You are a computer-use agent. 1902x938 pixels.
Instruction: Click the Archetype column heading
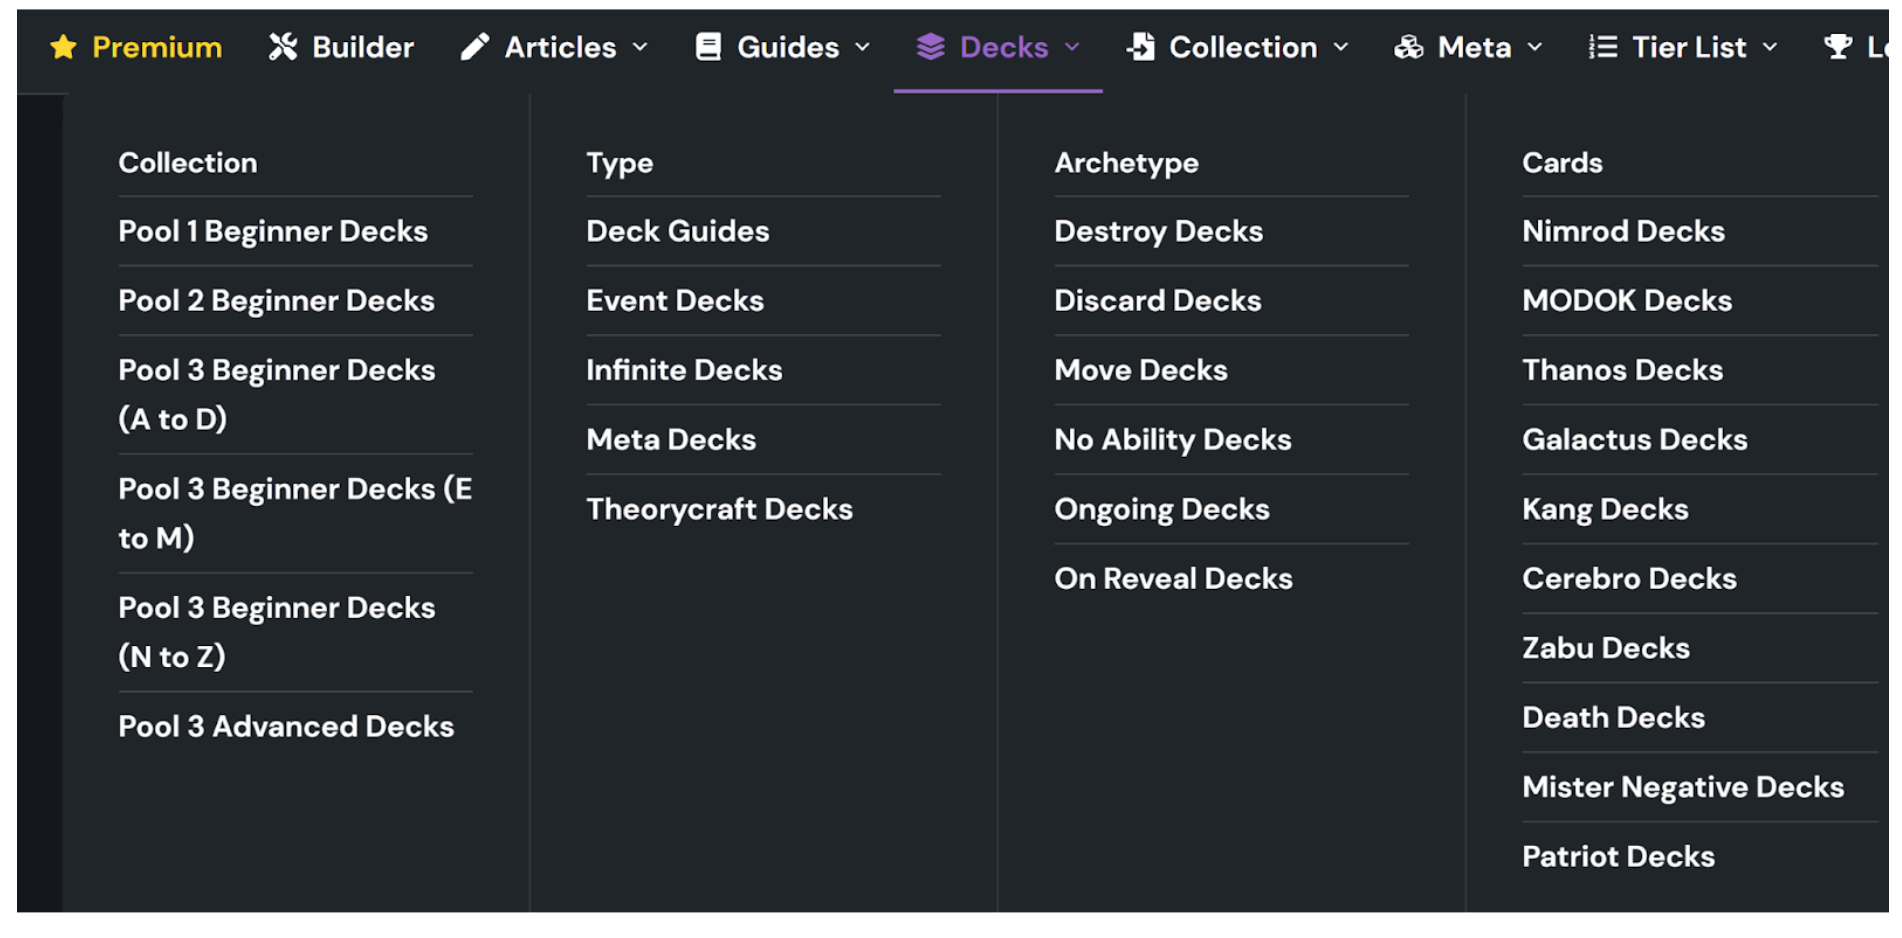tap(1126, 163)
